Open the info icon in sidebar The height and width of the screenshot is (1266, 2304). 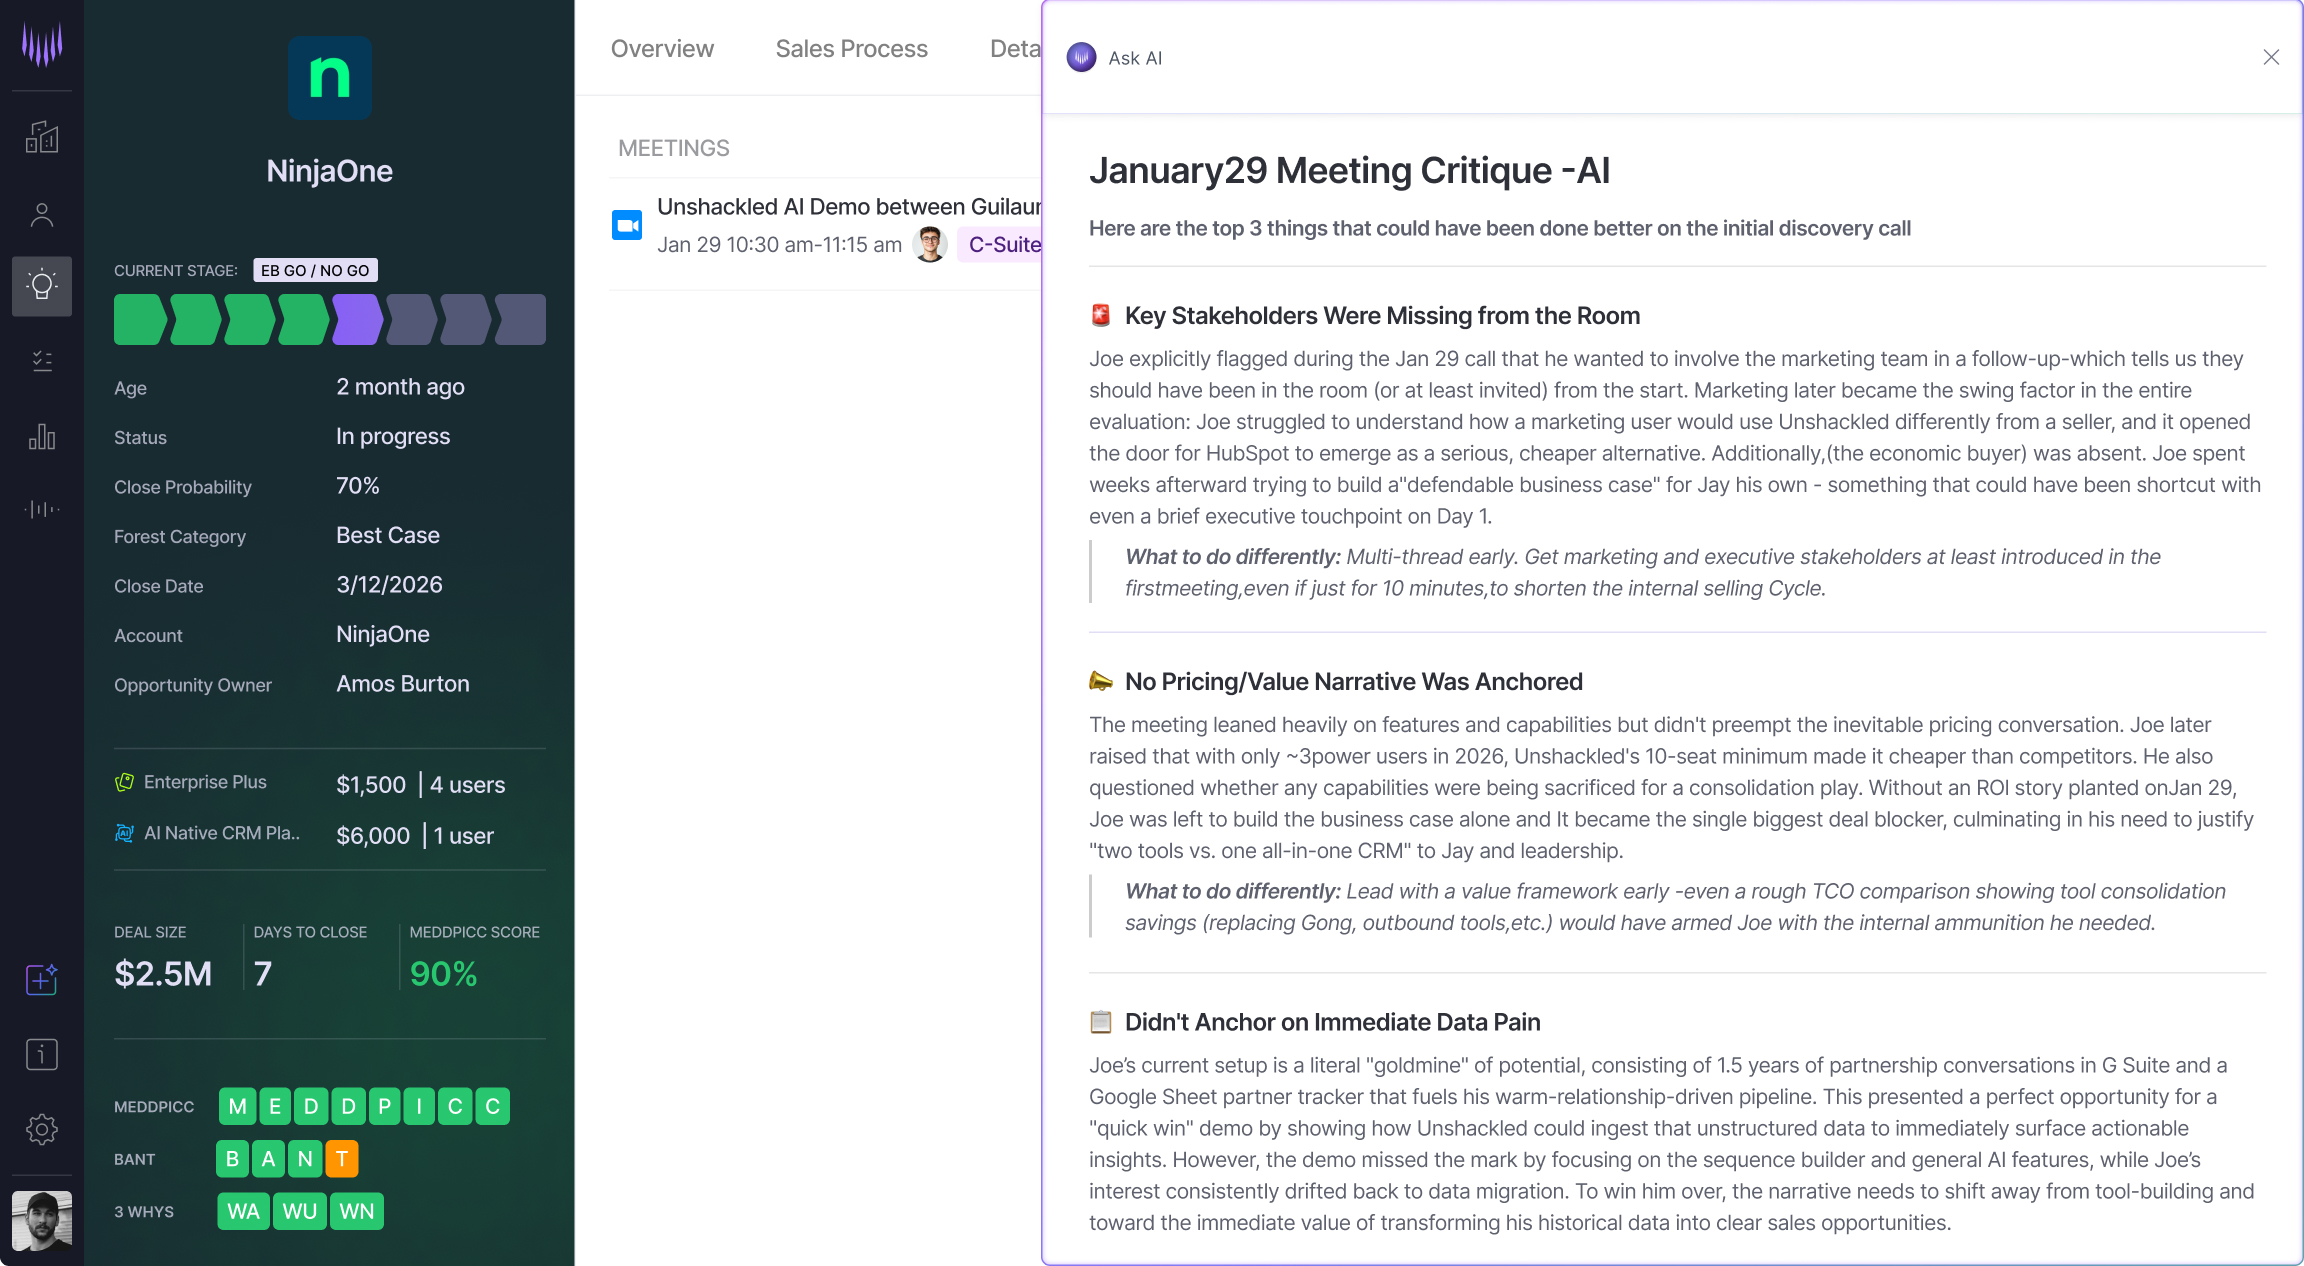[42, 1054]
